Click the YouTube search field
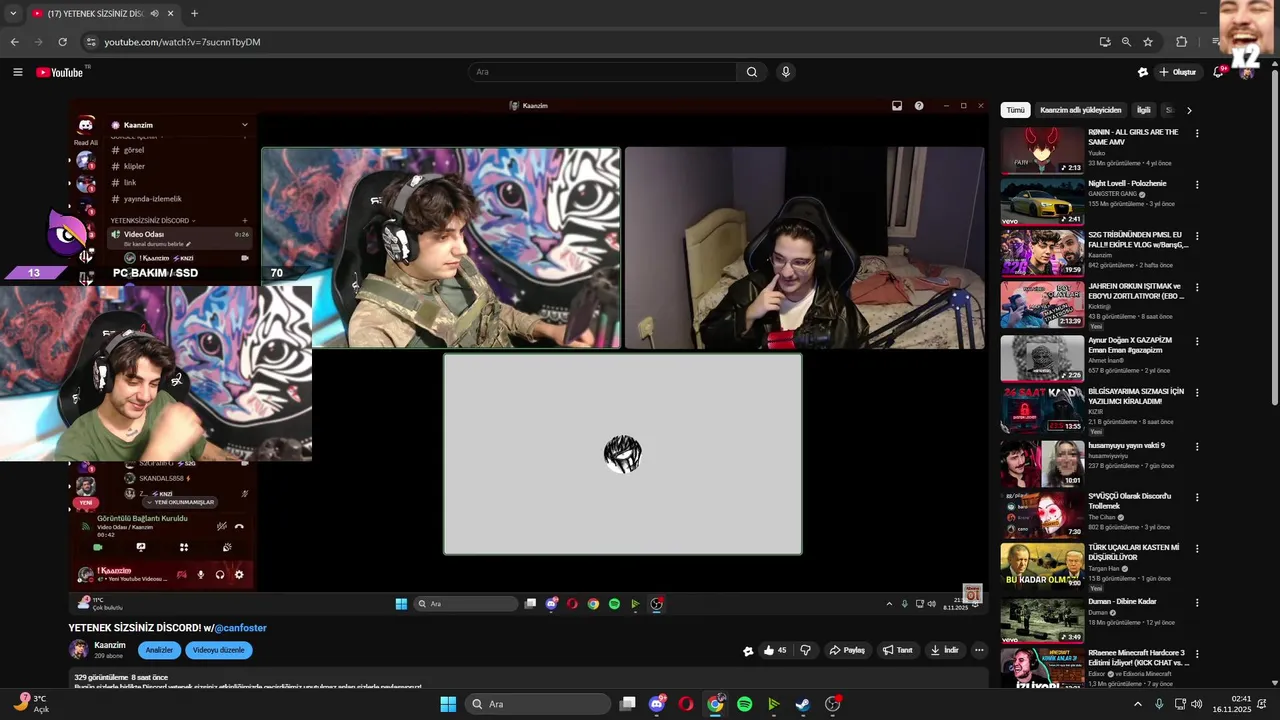The image size is (1280, 720). 603,72
